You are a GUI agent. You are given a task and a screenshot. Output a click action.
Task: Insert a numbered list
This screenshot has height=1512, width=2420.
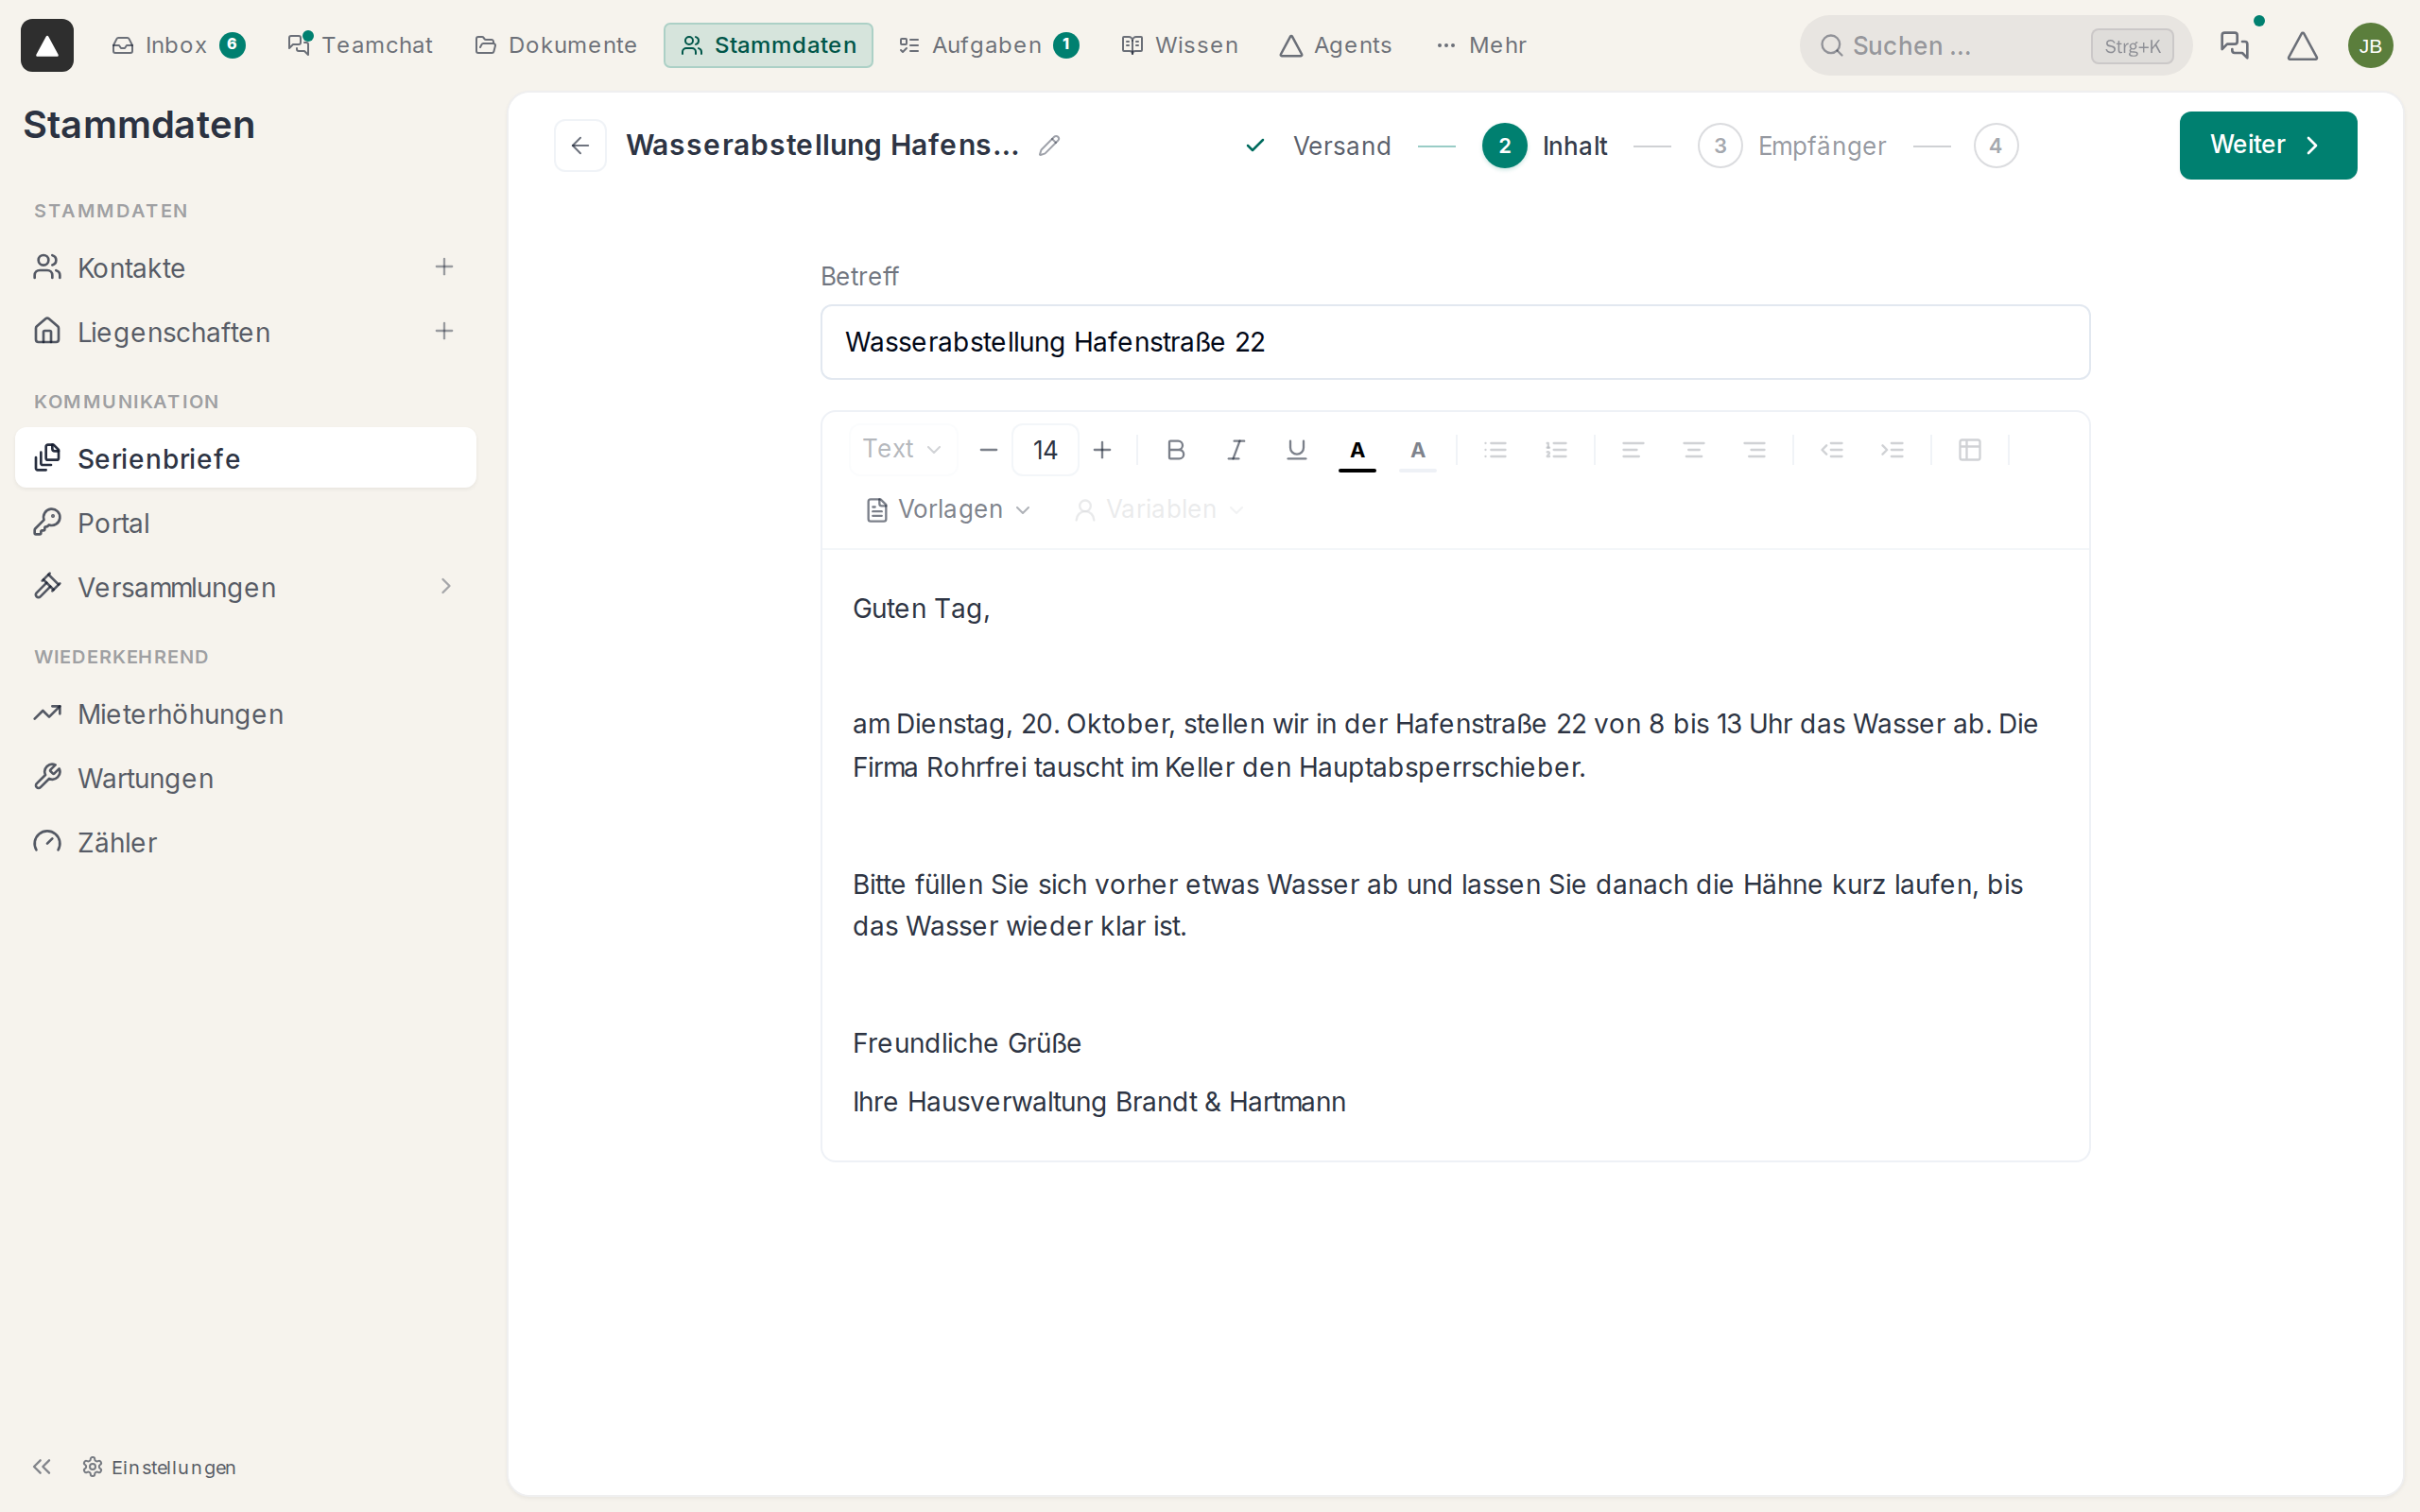pos(1556,450)
